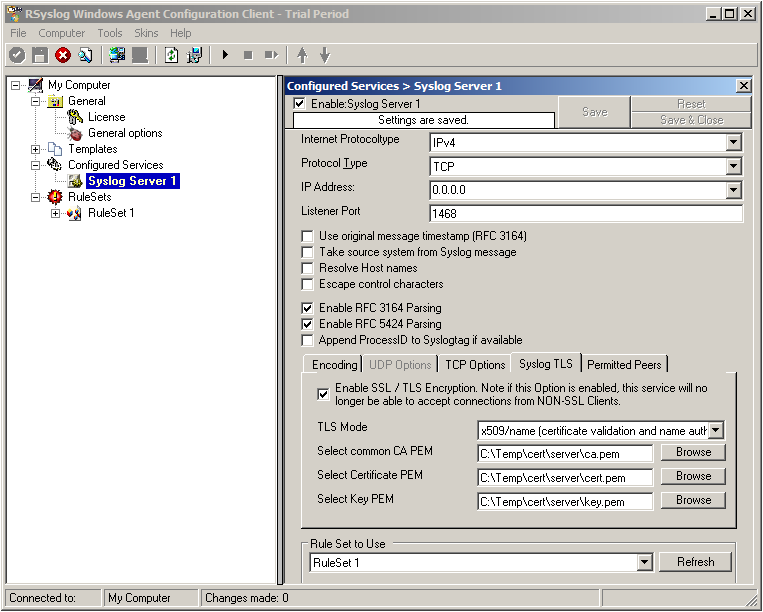This screenshot has height=612, width=763.
Task: Click the green arrows reload configuration icon
Action: pyautogui.click(x=171, y=55)
